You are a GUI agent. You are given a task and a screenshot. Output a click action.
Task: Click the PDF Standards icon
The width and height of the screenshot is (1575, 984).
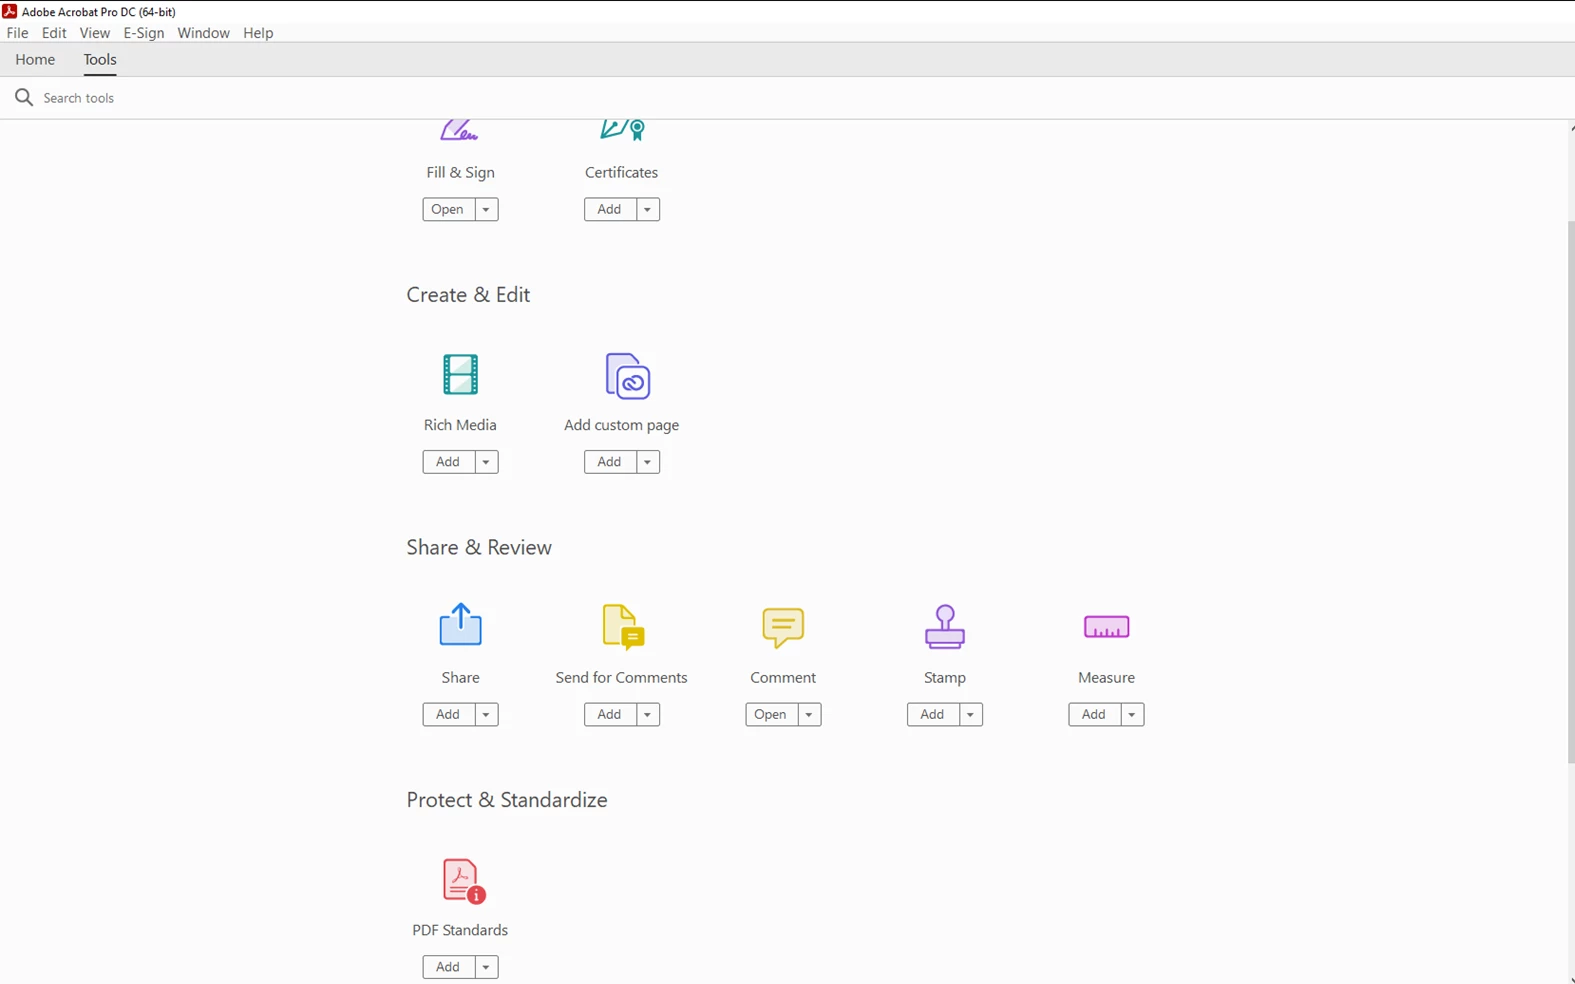pyautogui.click(x=463, y=881)
